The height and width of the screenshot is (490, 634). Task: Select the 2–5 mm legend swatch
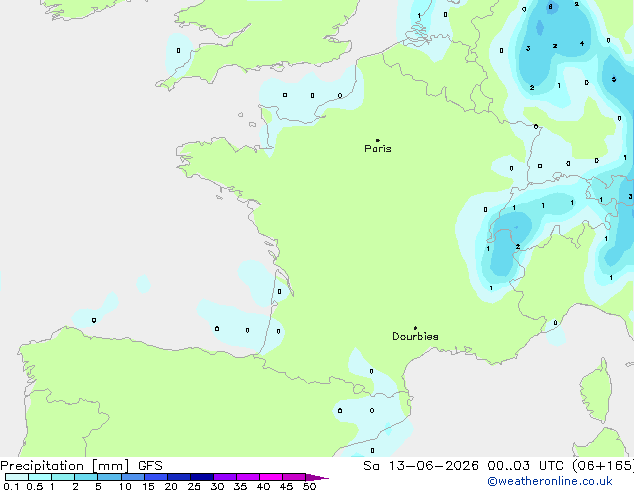click(x=86, y=477)
